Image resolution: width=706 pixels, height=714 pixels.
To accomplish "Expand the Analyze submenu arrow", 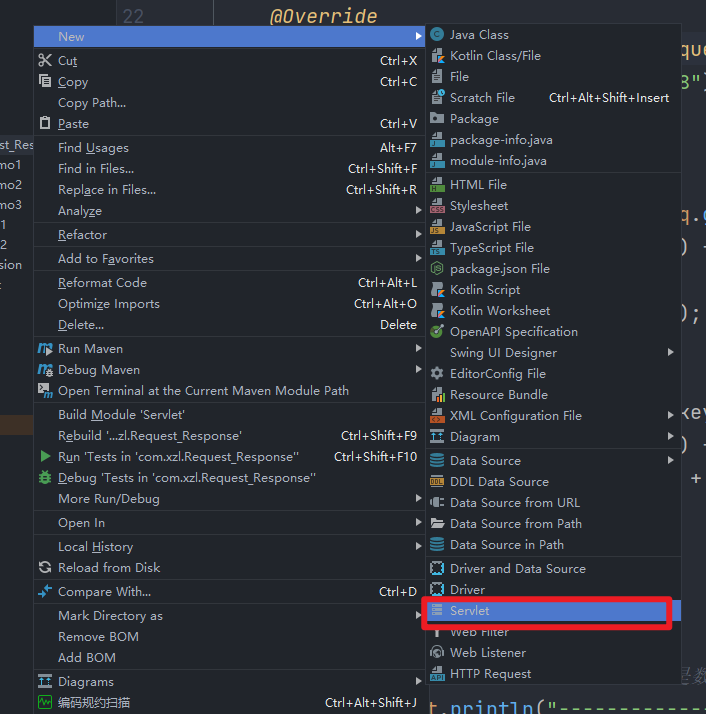I will (x=418, y=210).
